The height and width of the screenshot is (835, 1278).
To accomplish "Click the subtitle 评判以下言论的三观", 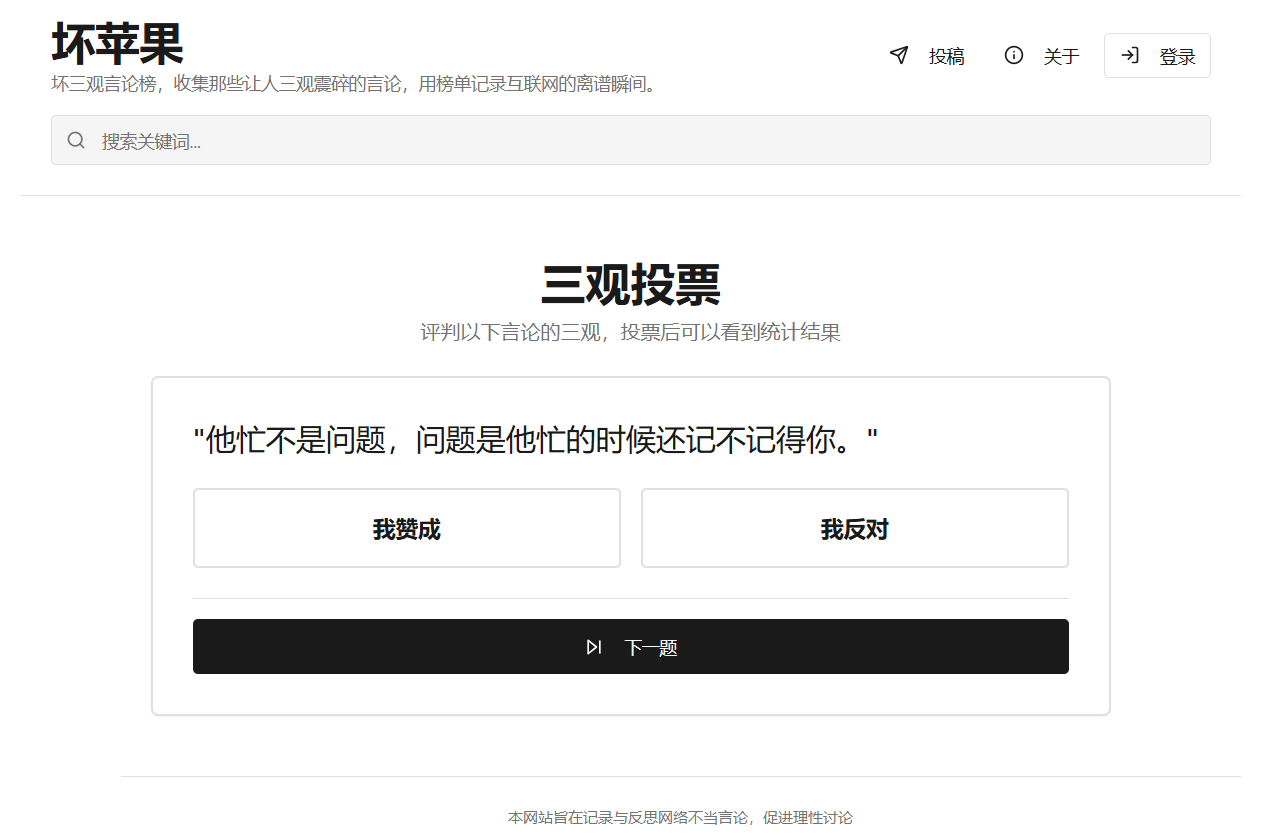I will tap(630, 332).
